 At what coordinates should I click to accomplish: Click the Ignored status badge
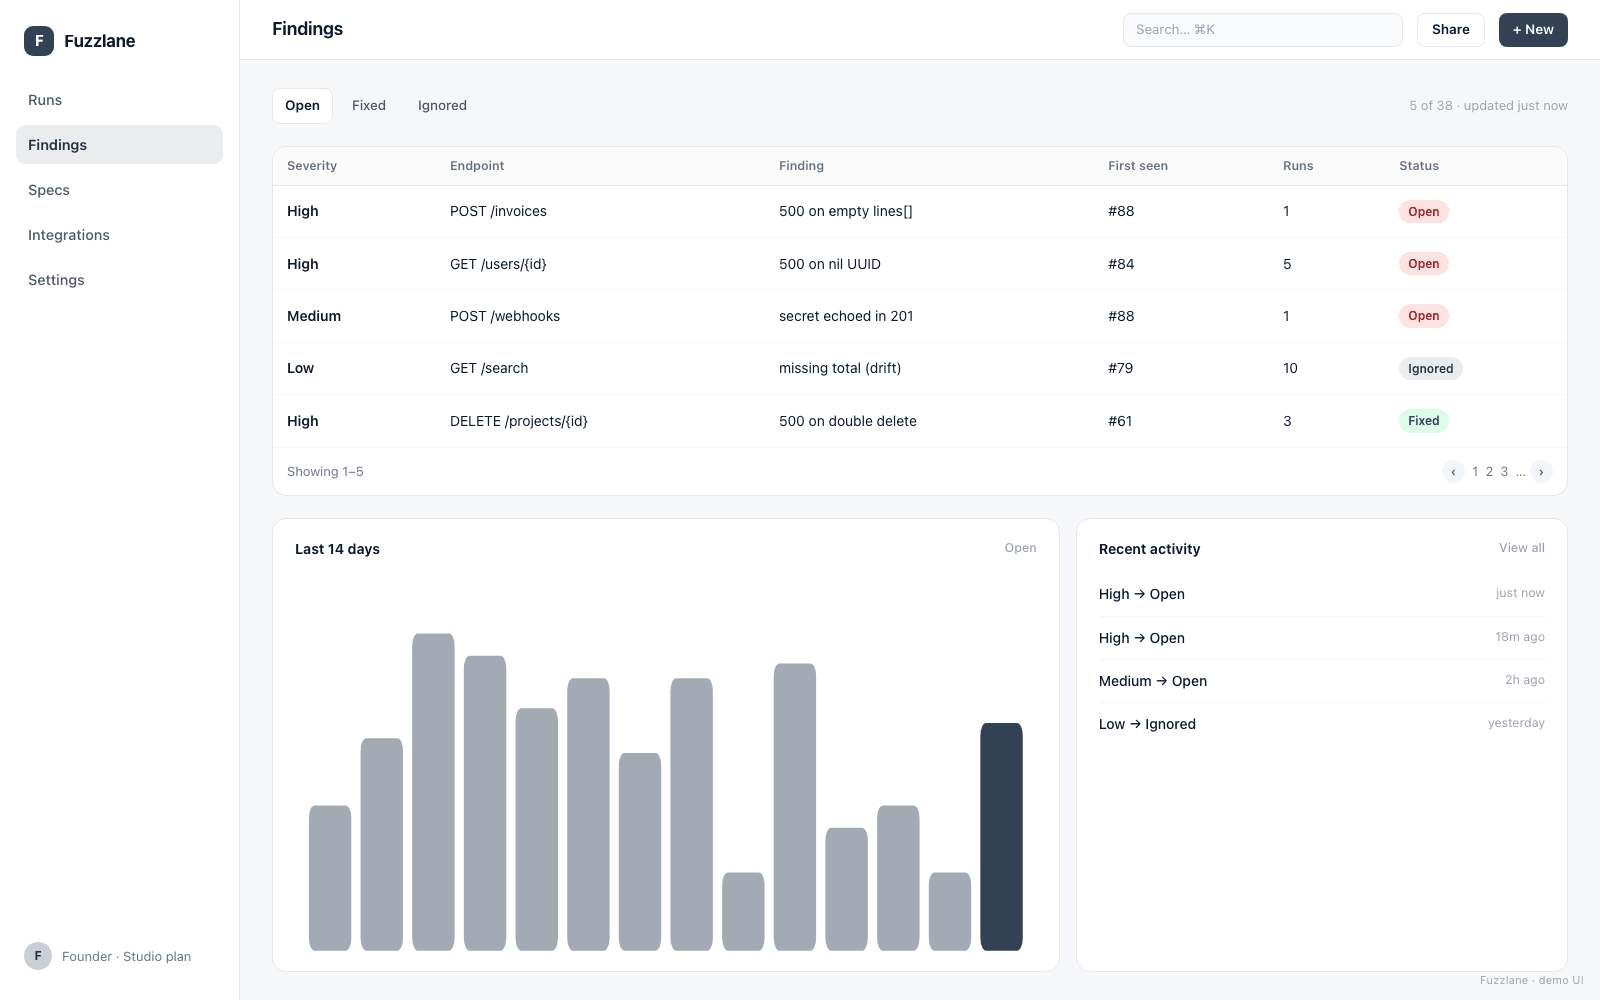(1430, 369)
